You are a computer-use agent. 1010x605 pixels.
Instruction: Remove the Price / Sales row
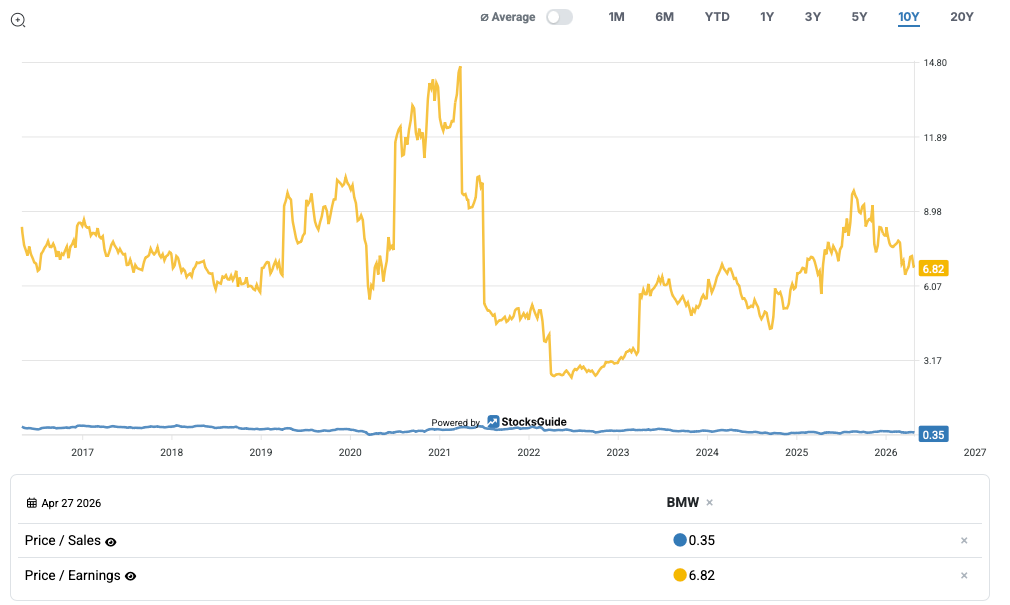click(964, 541)
